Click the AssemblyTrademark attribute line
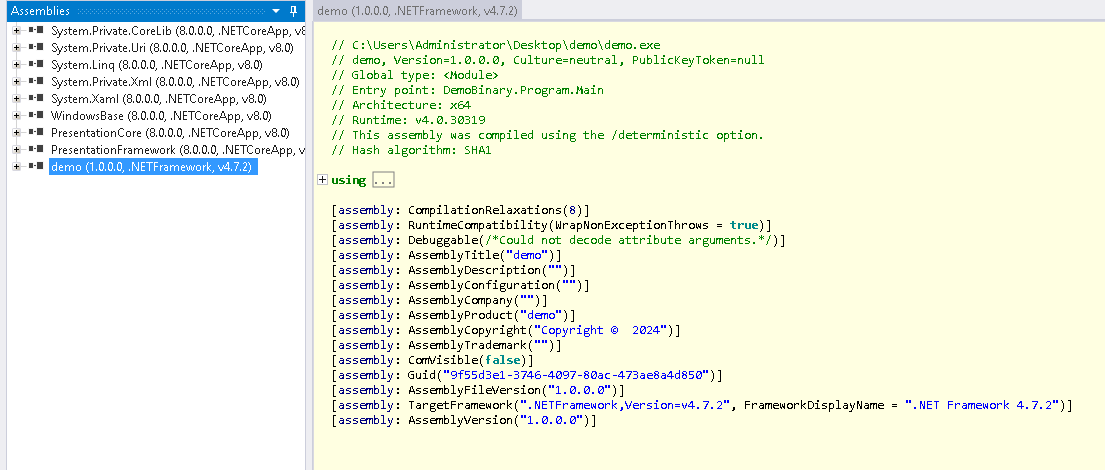Screen dimensions: 1105x470 pyautogui.click(x=447, y=345)
